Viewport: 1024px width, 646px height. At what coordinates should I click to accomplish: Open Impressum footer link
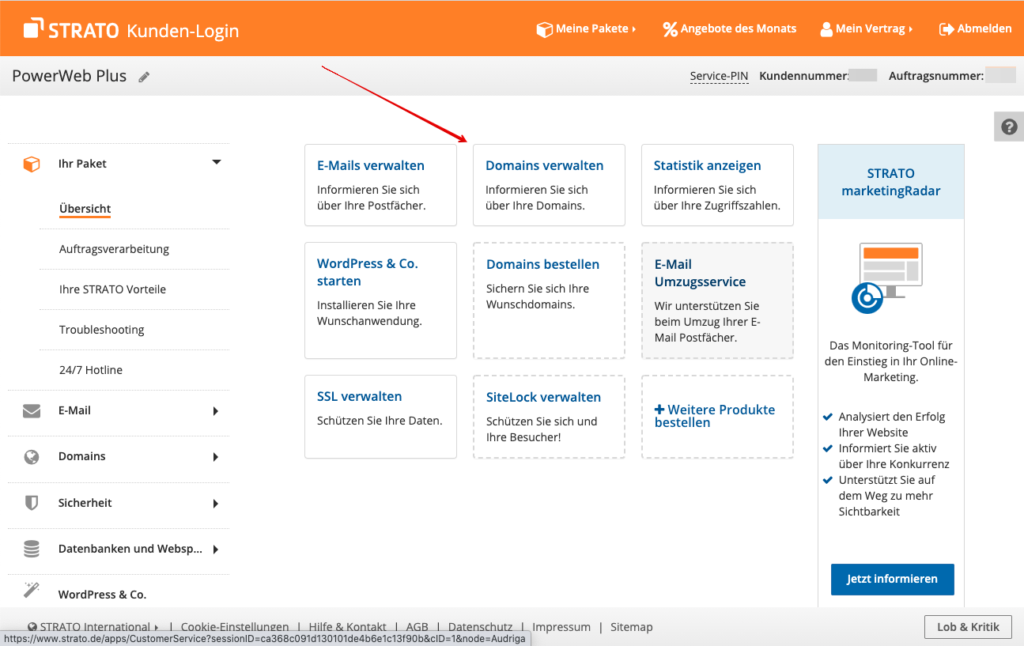tap(561, 627)
